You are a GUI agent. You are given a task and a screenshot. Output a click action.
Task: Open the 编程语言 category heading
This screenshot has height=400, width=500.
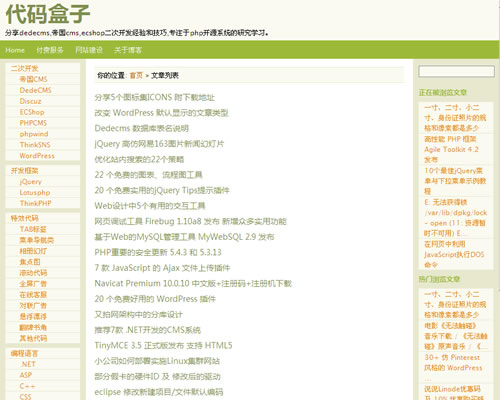pos(24,353)
